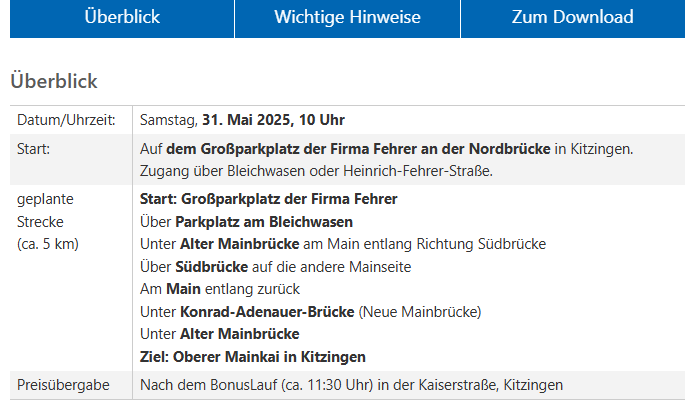Click the Ziel: Oberer Mainkai in Kitzingen line
The image size is (695, 417).
(x=253, y=357)
